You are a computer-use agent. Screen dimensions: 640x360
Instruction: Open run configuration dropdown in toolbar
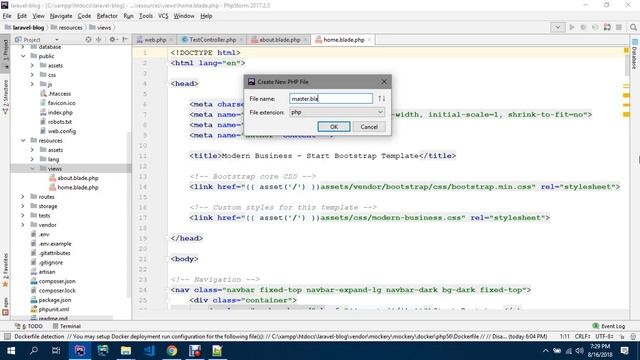558,27
